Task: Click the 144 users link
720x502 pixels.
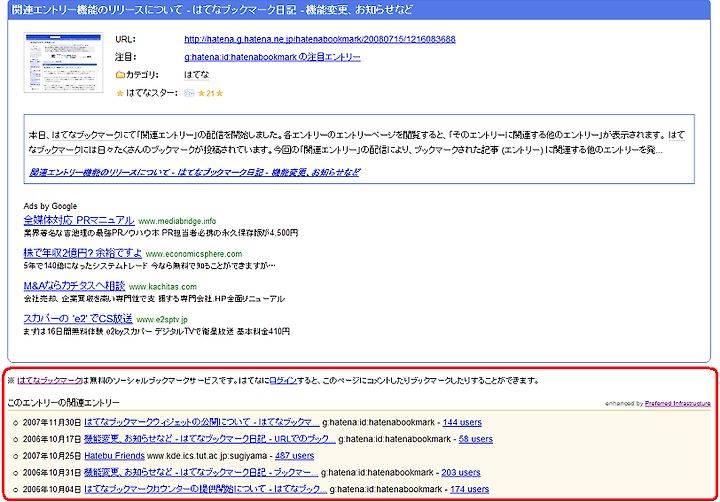Action: 462,422
